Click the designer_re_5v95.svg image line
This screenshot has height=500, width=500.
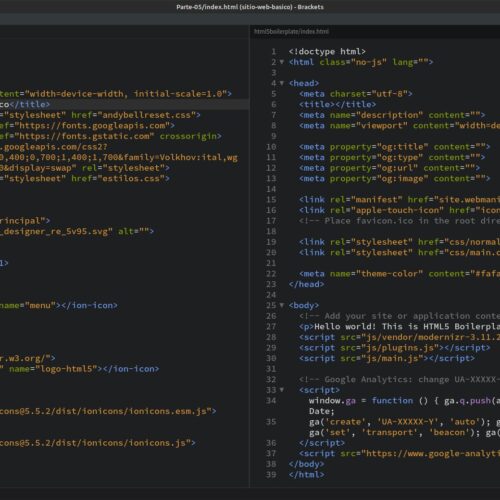(77, 231)
